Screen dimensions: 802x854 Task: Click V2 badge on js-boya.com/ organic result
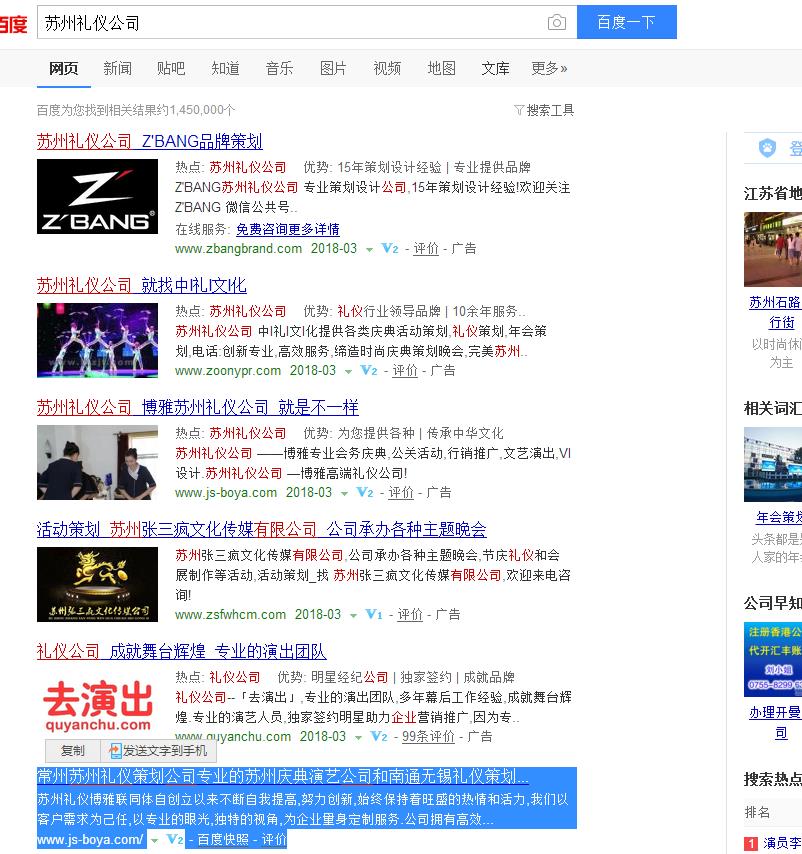pos(175,839)
